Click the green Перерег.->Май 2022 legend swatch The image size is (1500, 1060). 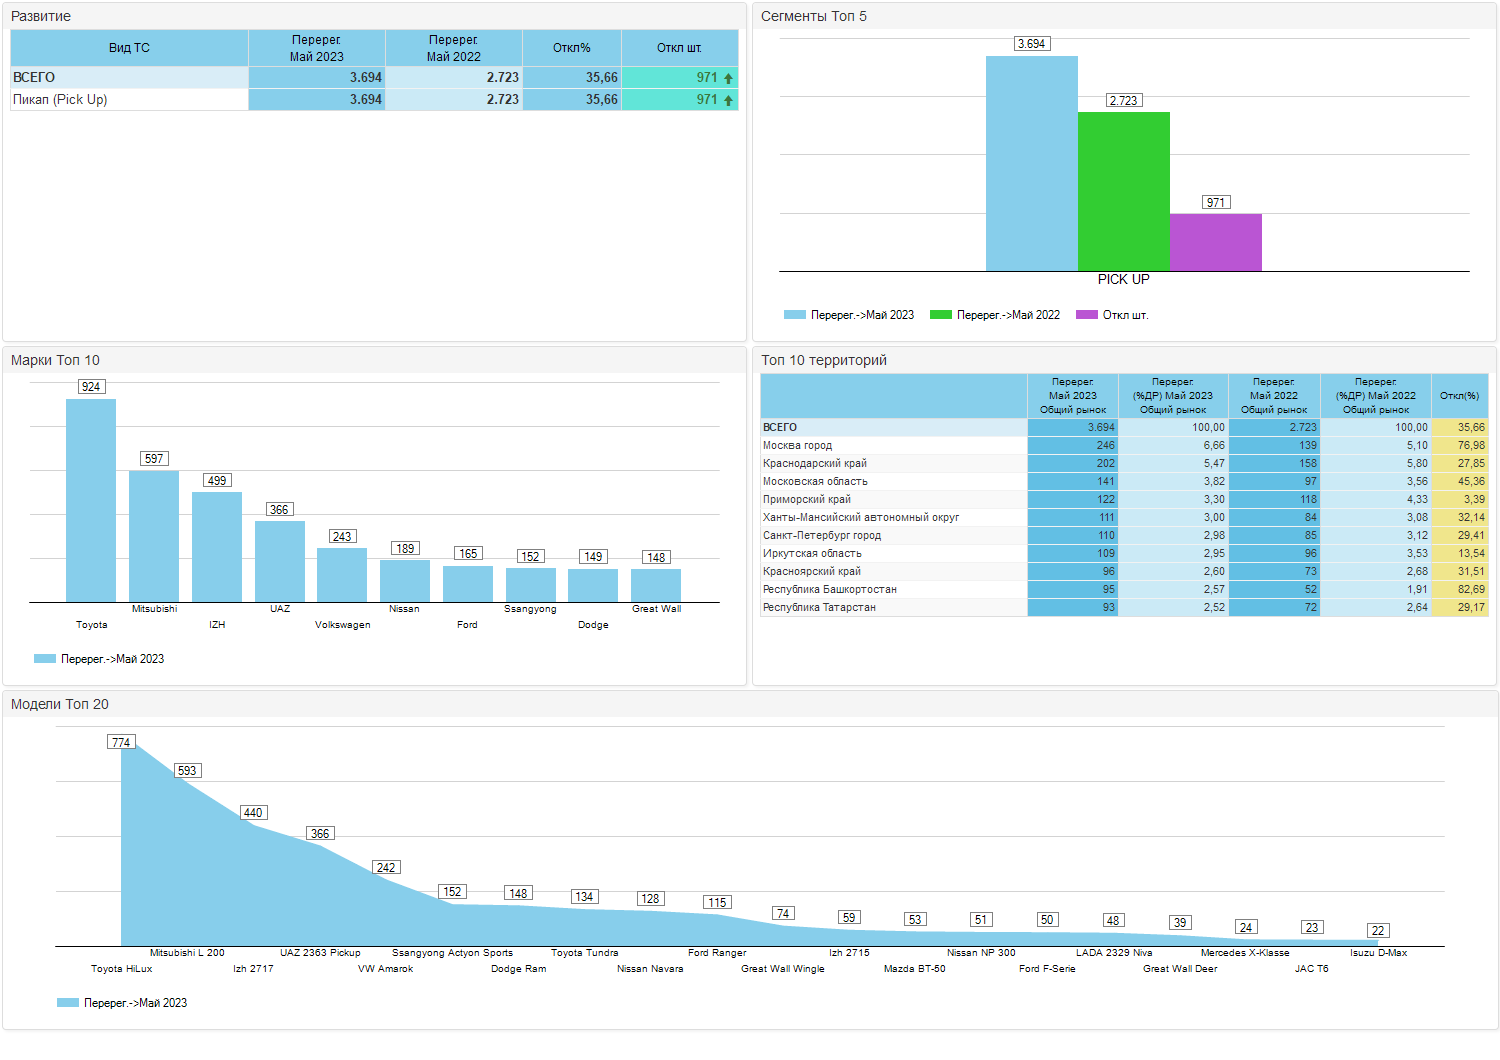coord(941,315)
